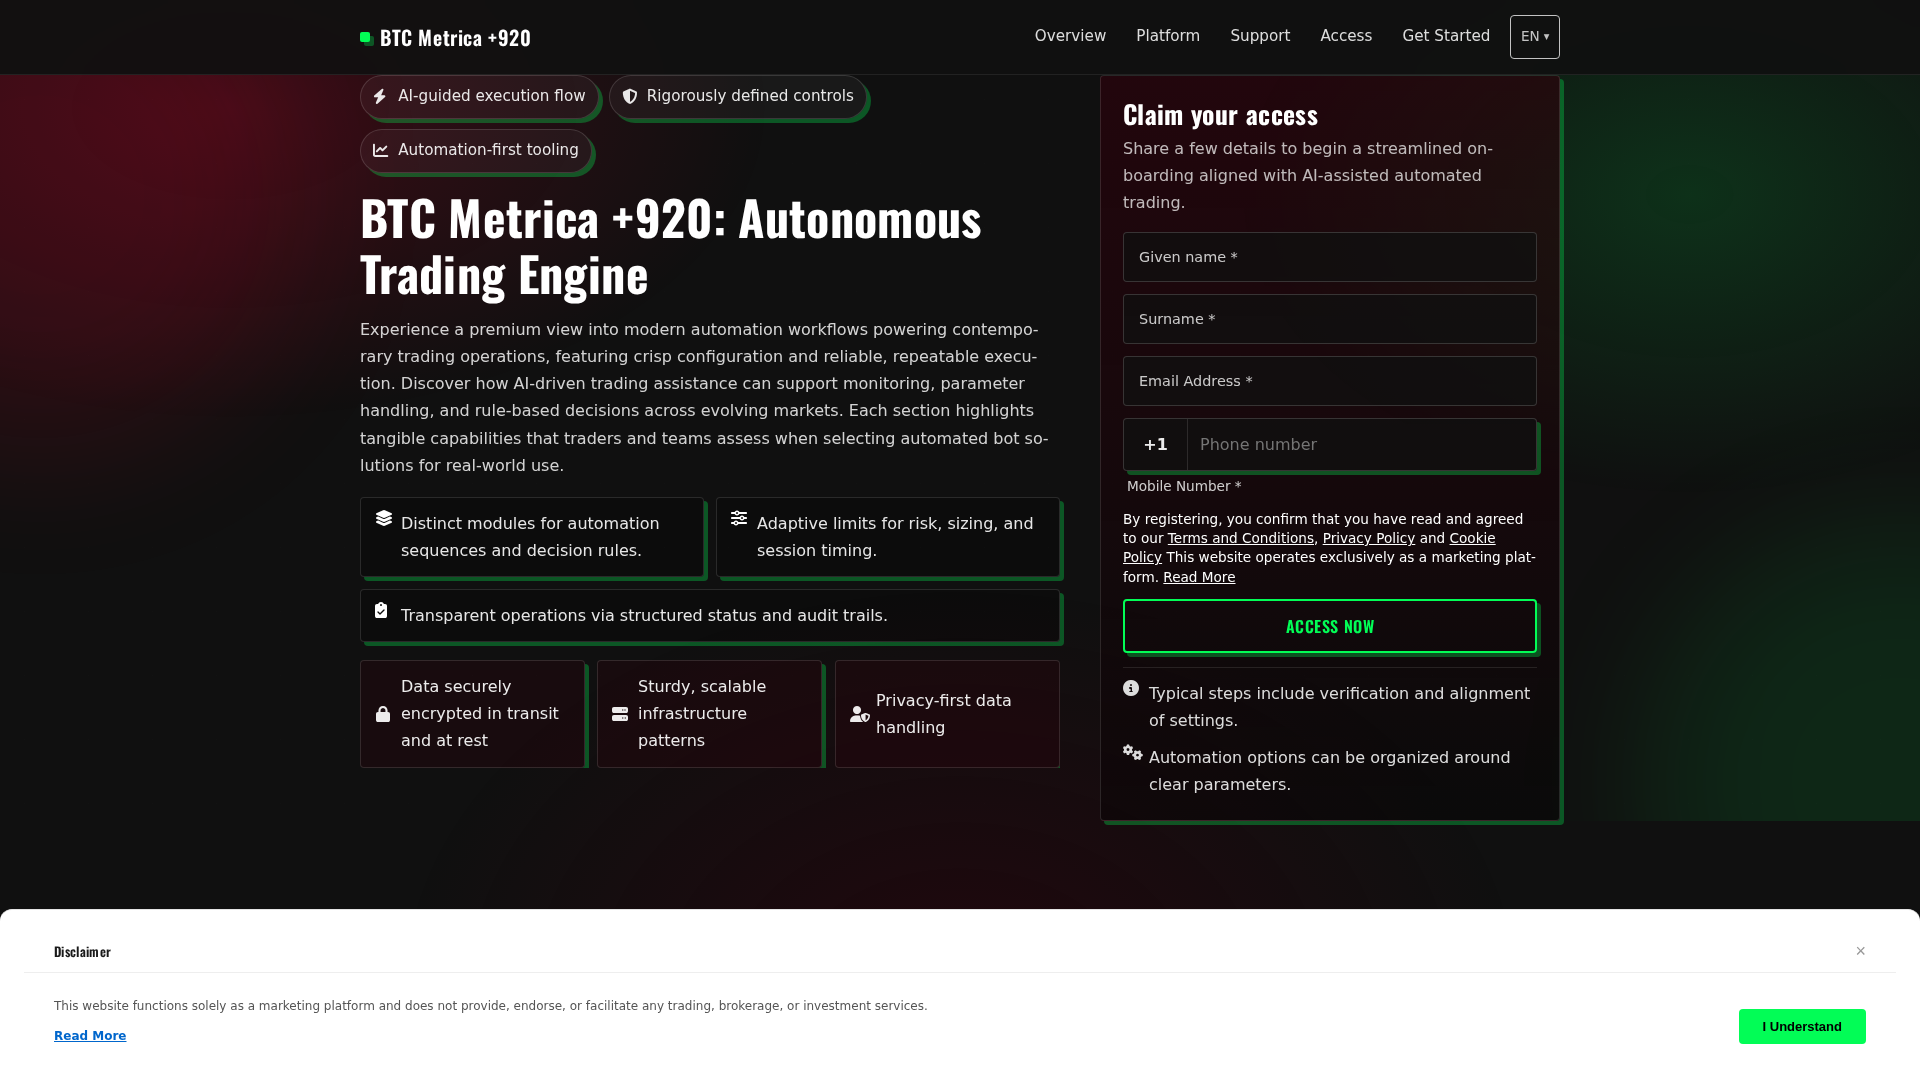This screenshot has width=1920, height=1080.
Task: Click the Typical steps include verification text
Action: coord(1339,707)
